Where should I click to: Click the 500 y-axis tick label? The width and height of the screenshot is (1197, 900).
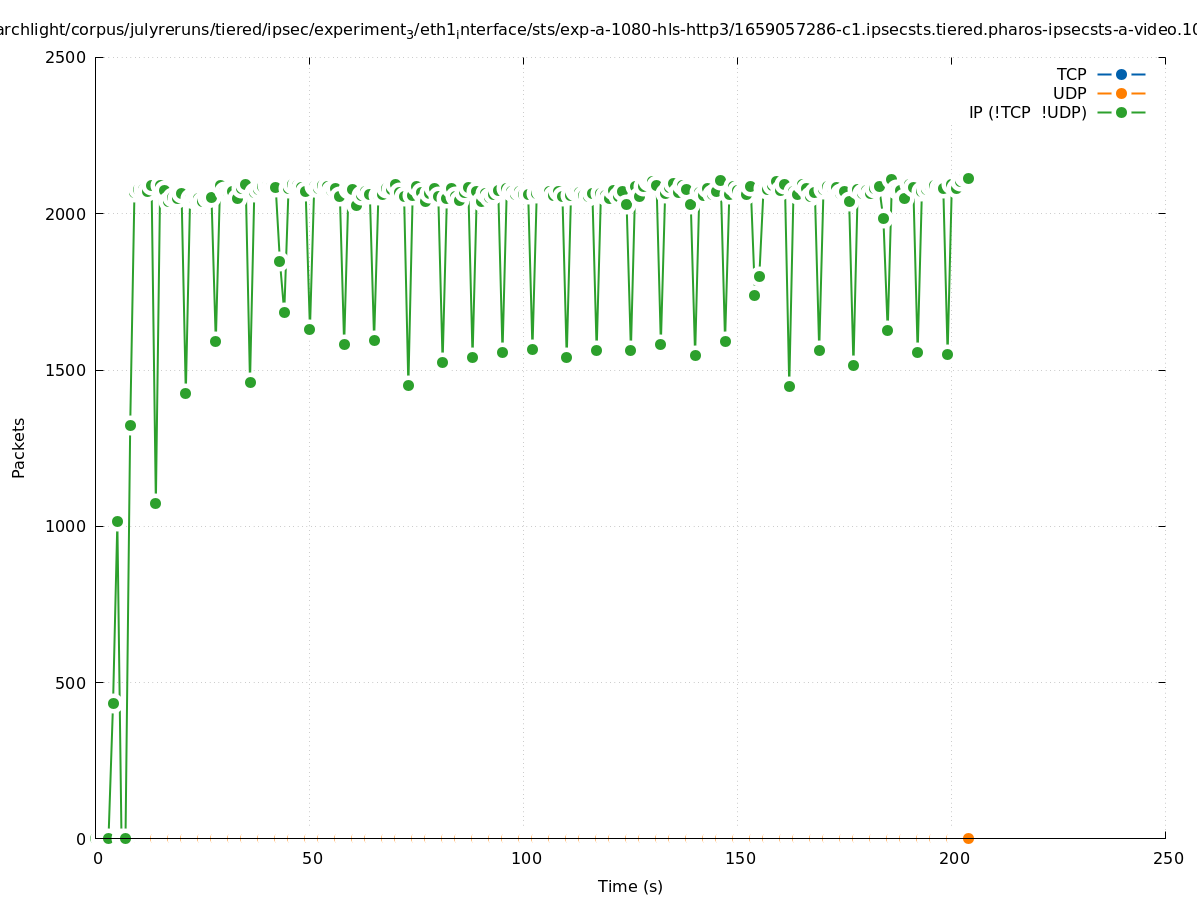[72, 682]
